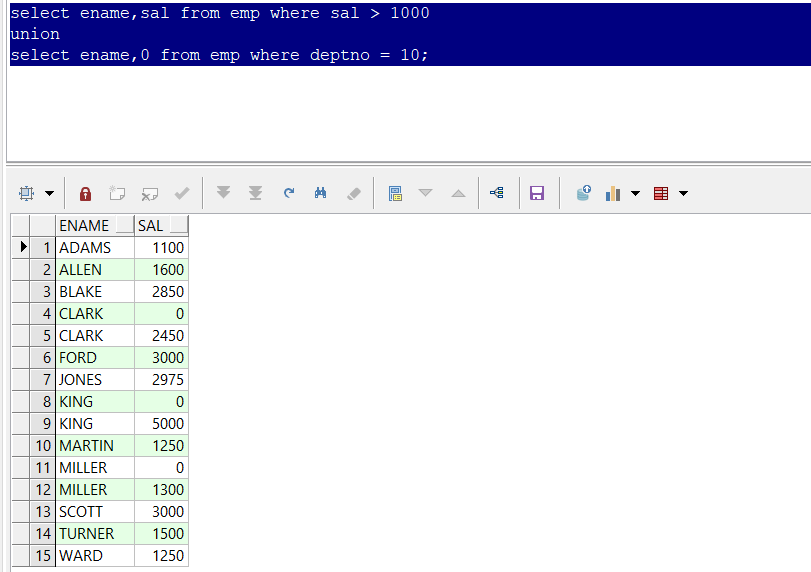Click the salary value 1600
Screen dimensions: 811x572
[x=161, y=270]
